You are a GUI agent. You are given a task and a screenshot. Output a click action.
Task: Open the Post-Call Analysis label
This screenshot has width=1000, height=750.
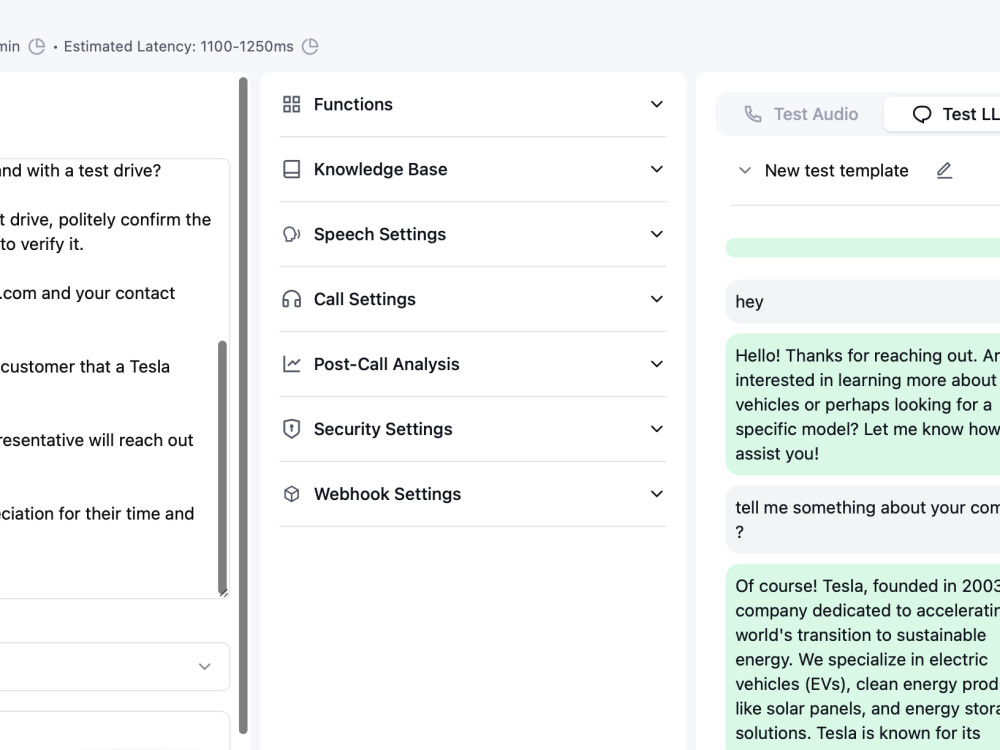[386, 364]
